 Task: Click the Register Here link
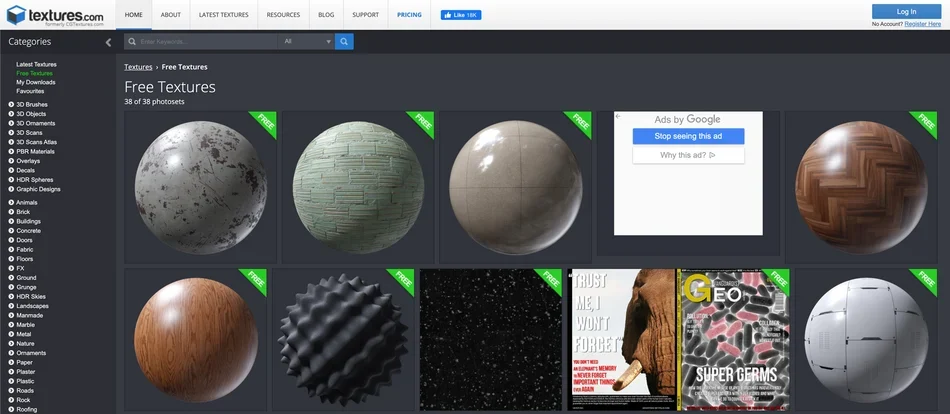(x=923, y=24)
